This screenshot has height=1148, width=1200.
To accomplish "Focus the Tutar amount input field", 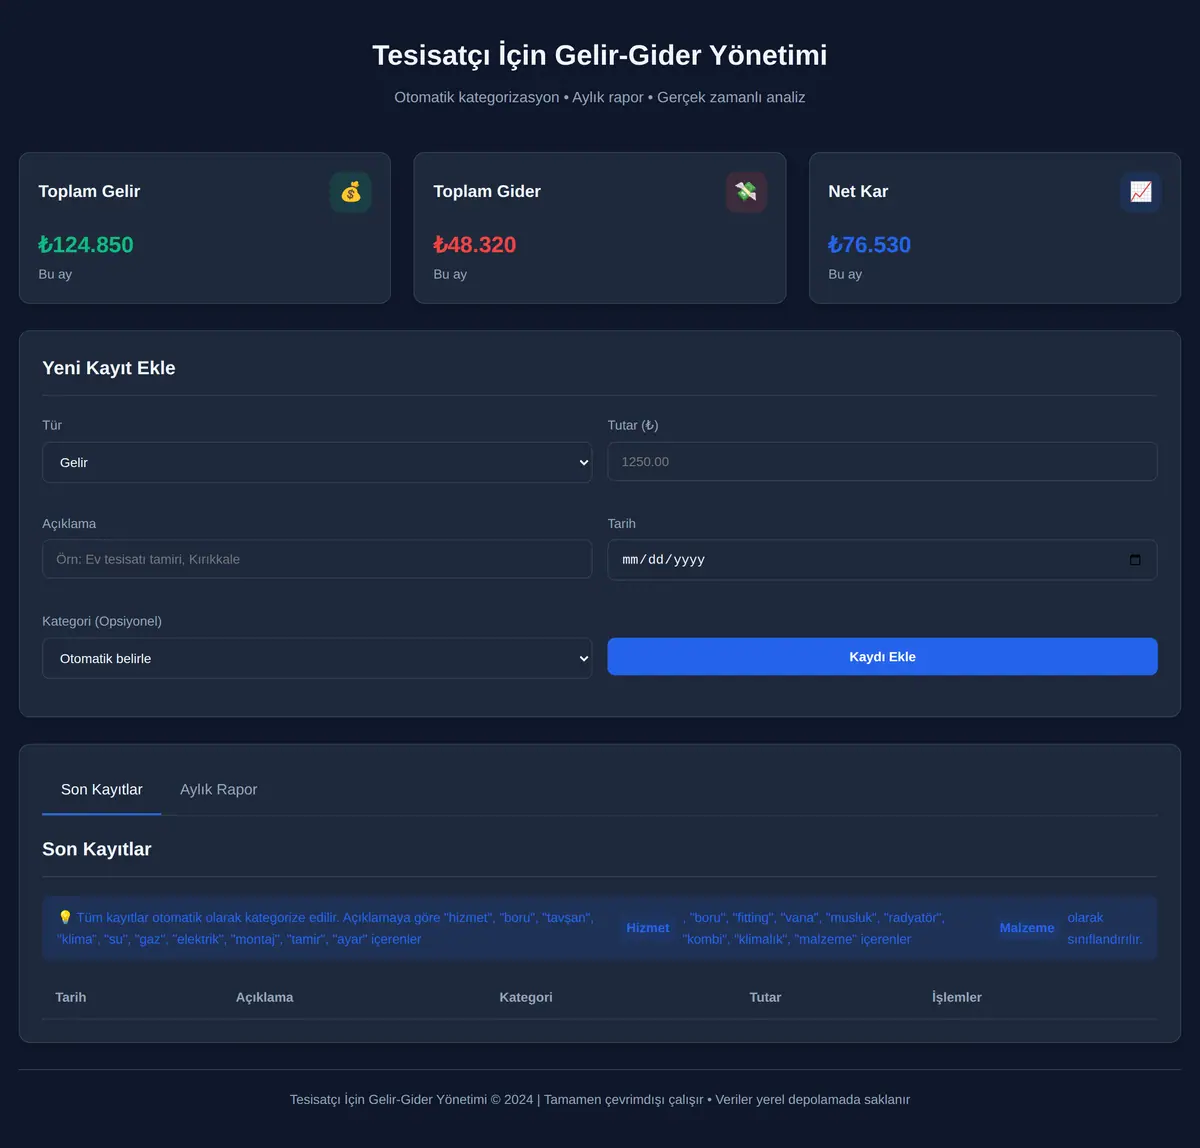I will pyautogui.click(x=882, y=462).
